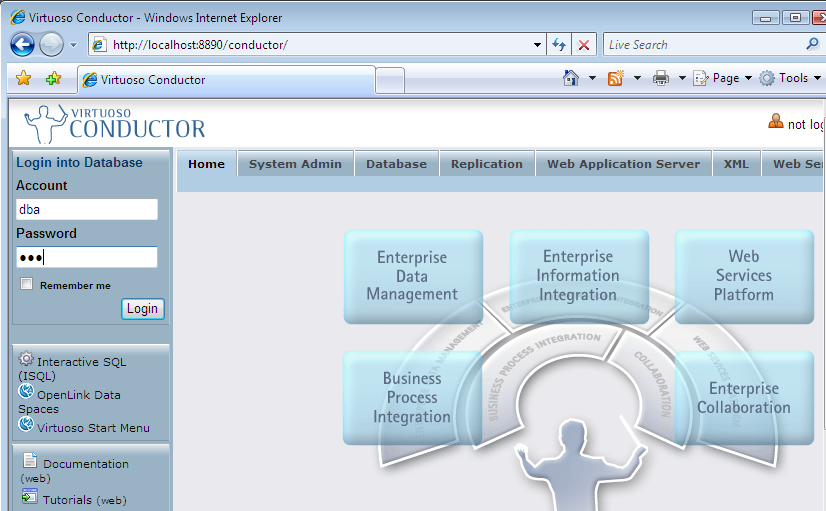Image resolution: width=826 pixels, height=511 pixels.
Task: Open the Tools menu dropdown
Action: pos(792,78)
